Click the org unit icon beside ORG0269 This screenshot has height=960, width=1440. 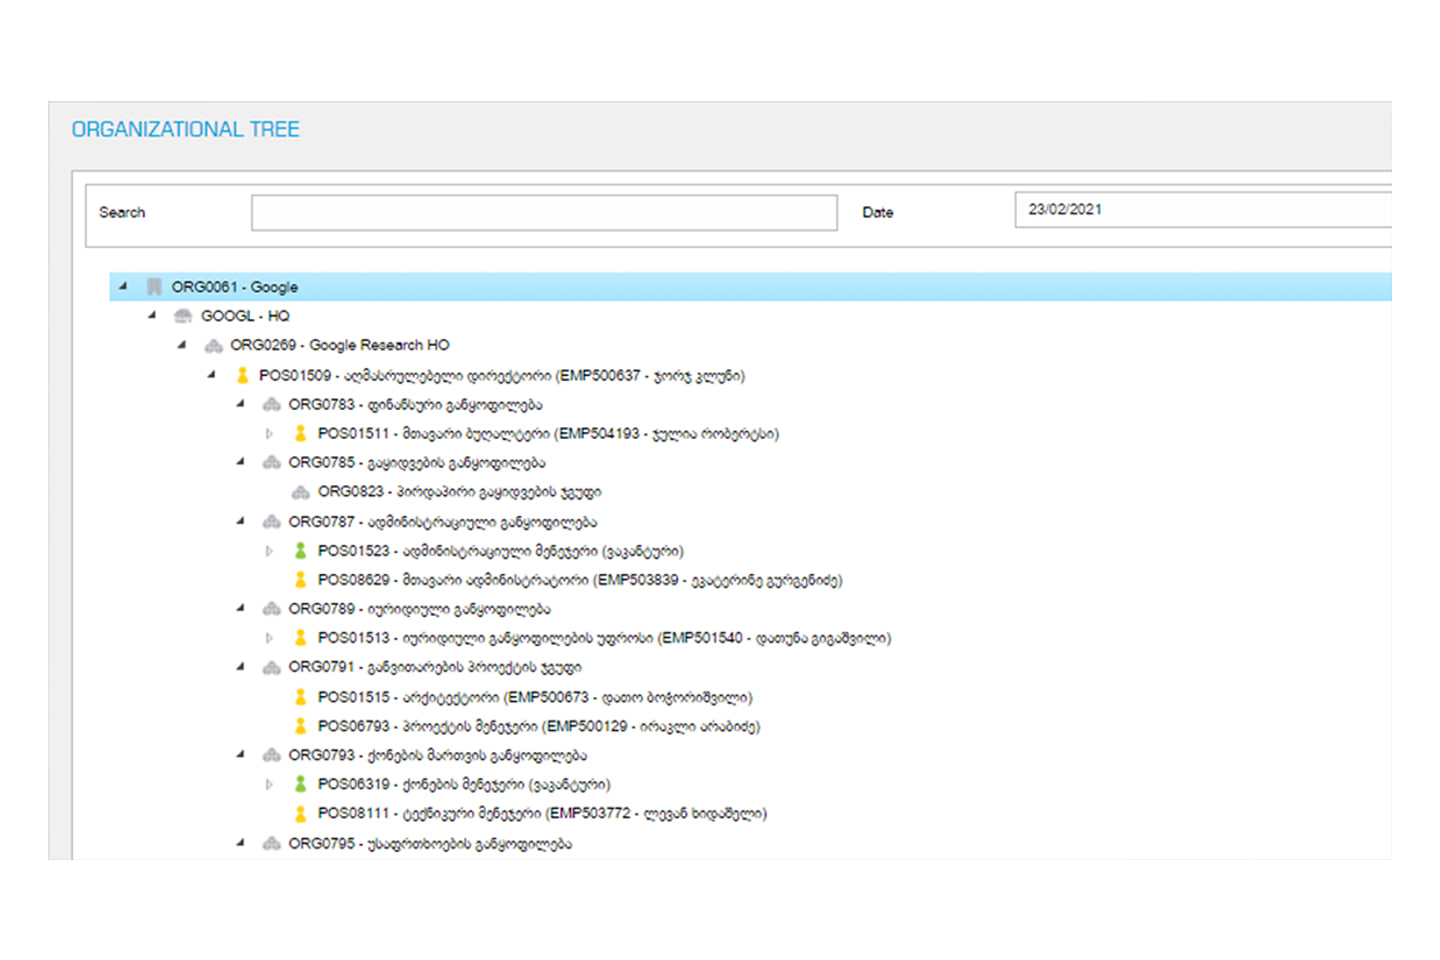click(213, 346)
